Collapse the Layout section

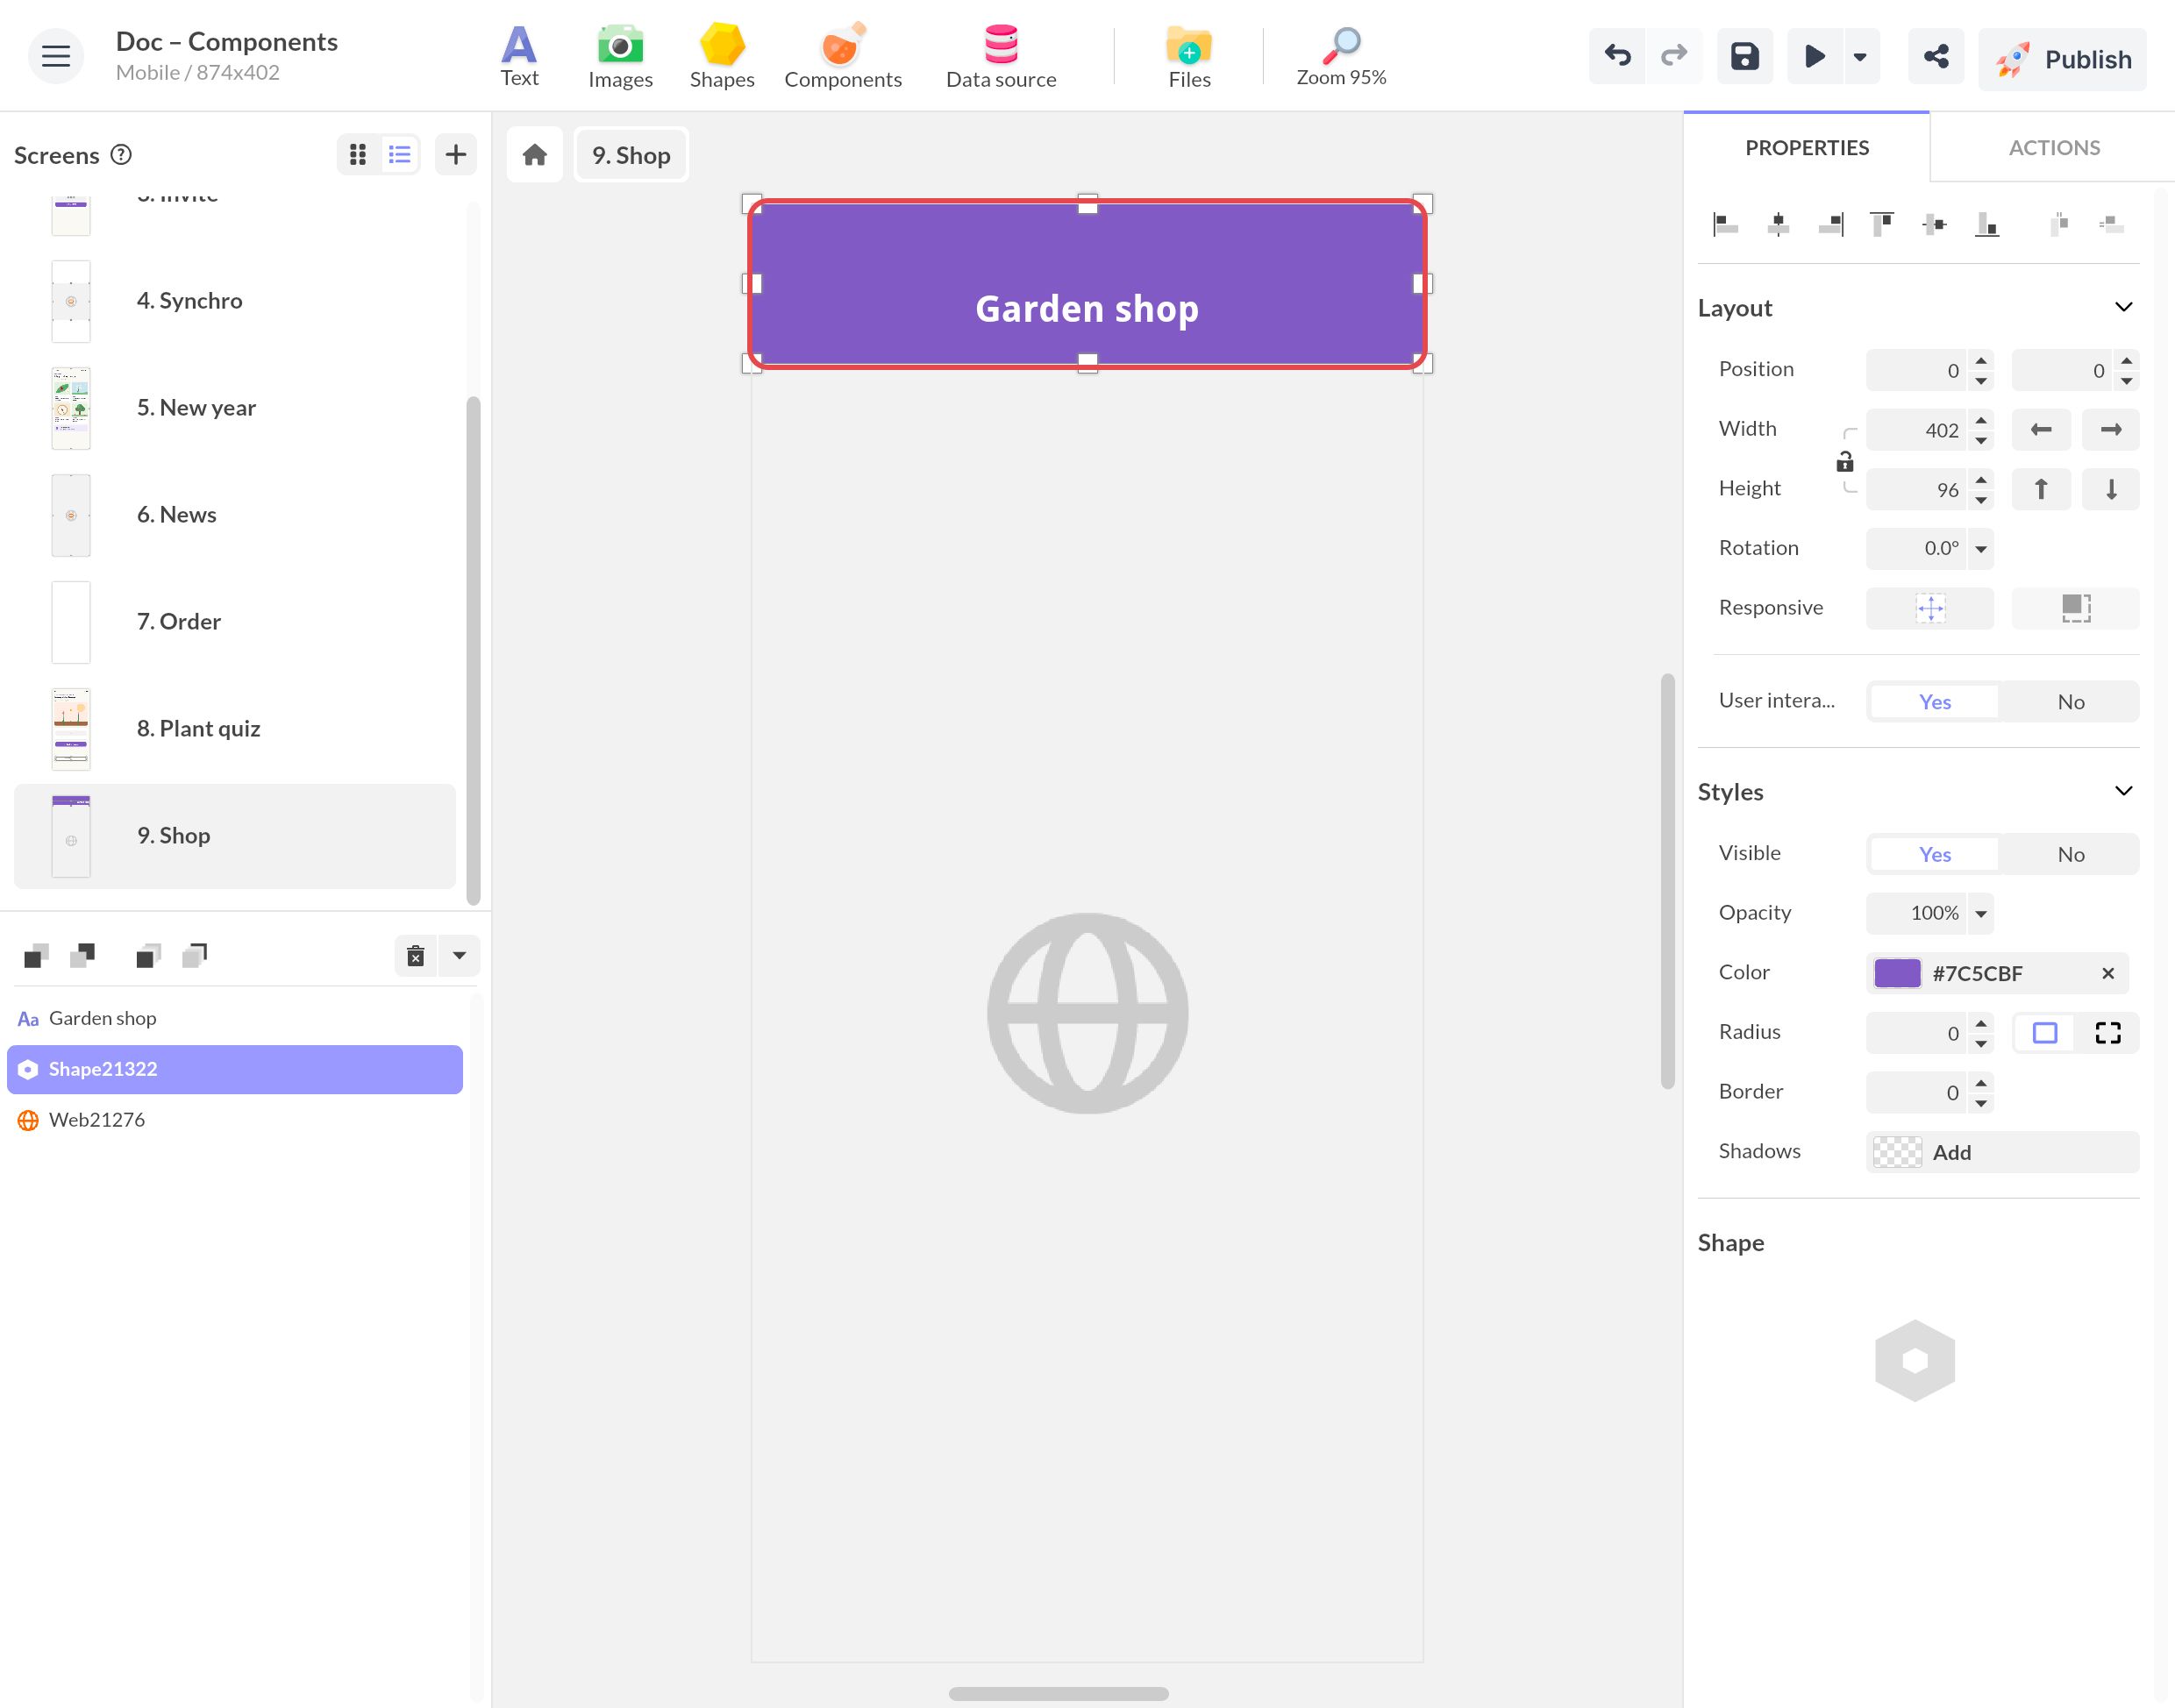(2124, 307)
